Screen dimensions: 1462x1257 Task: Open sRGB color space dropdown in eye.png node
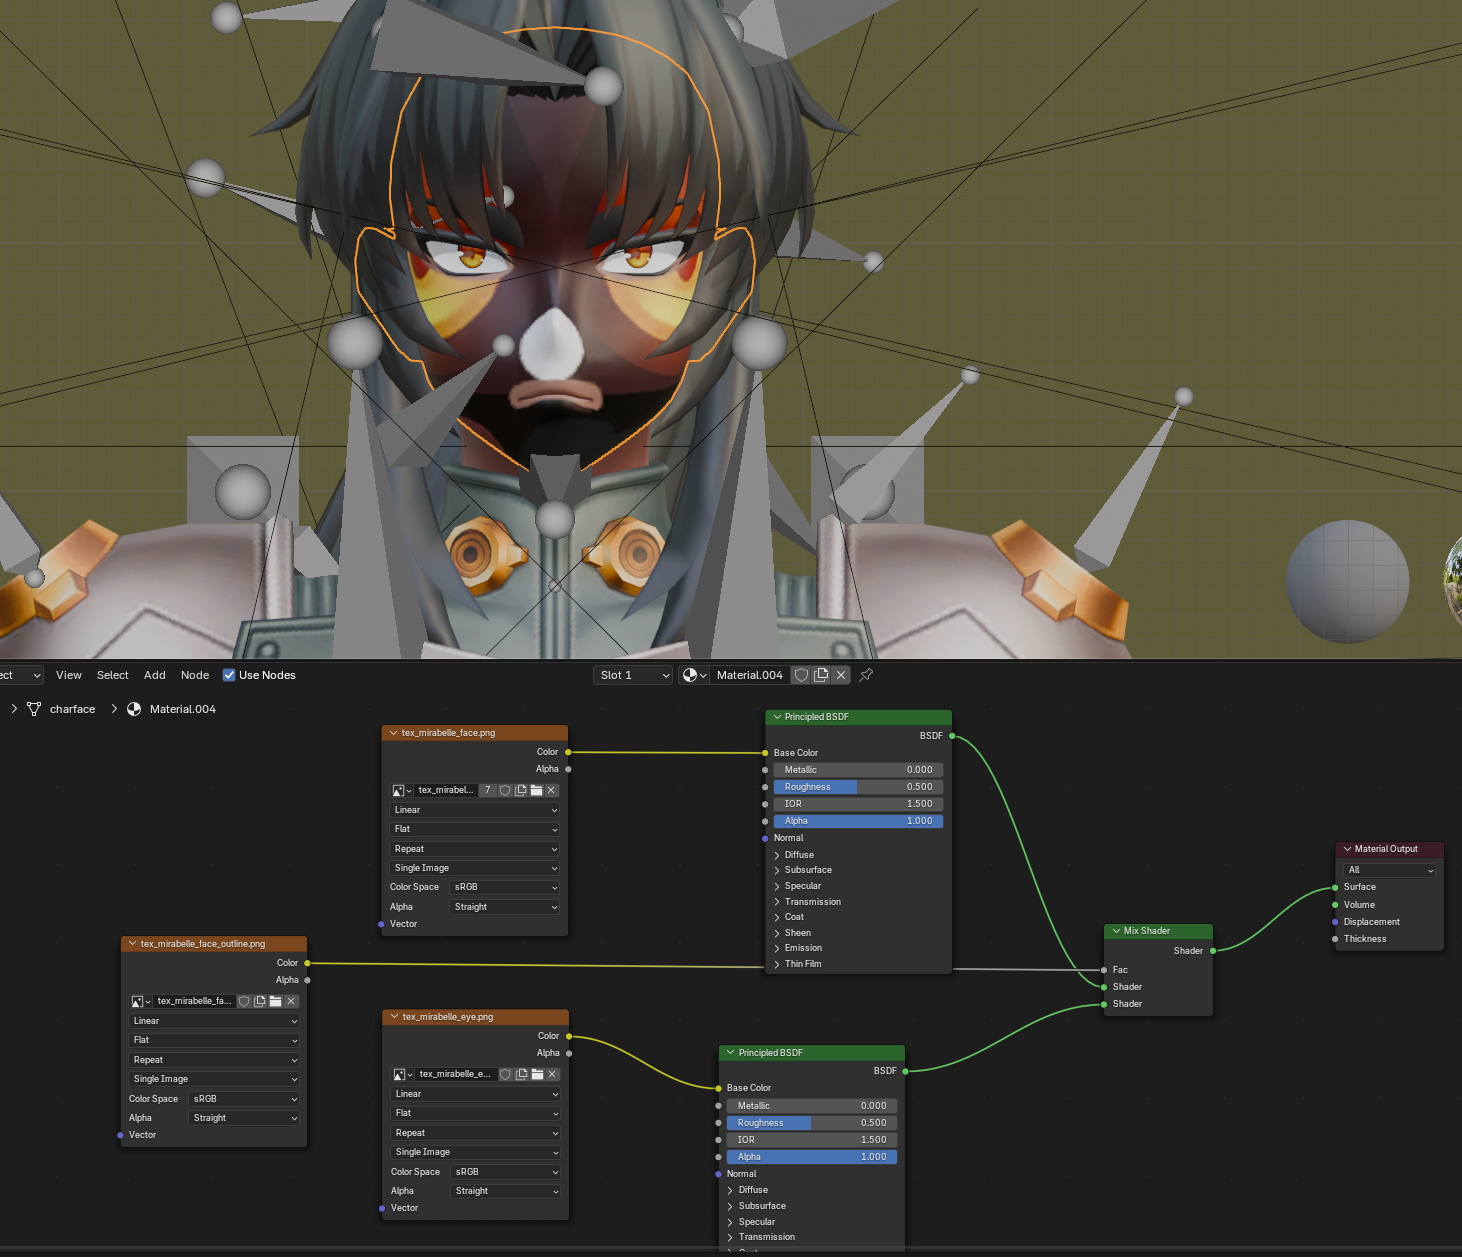pos(506,1172)
